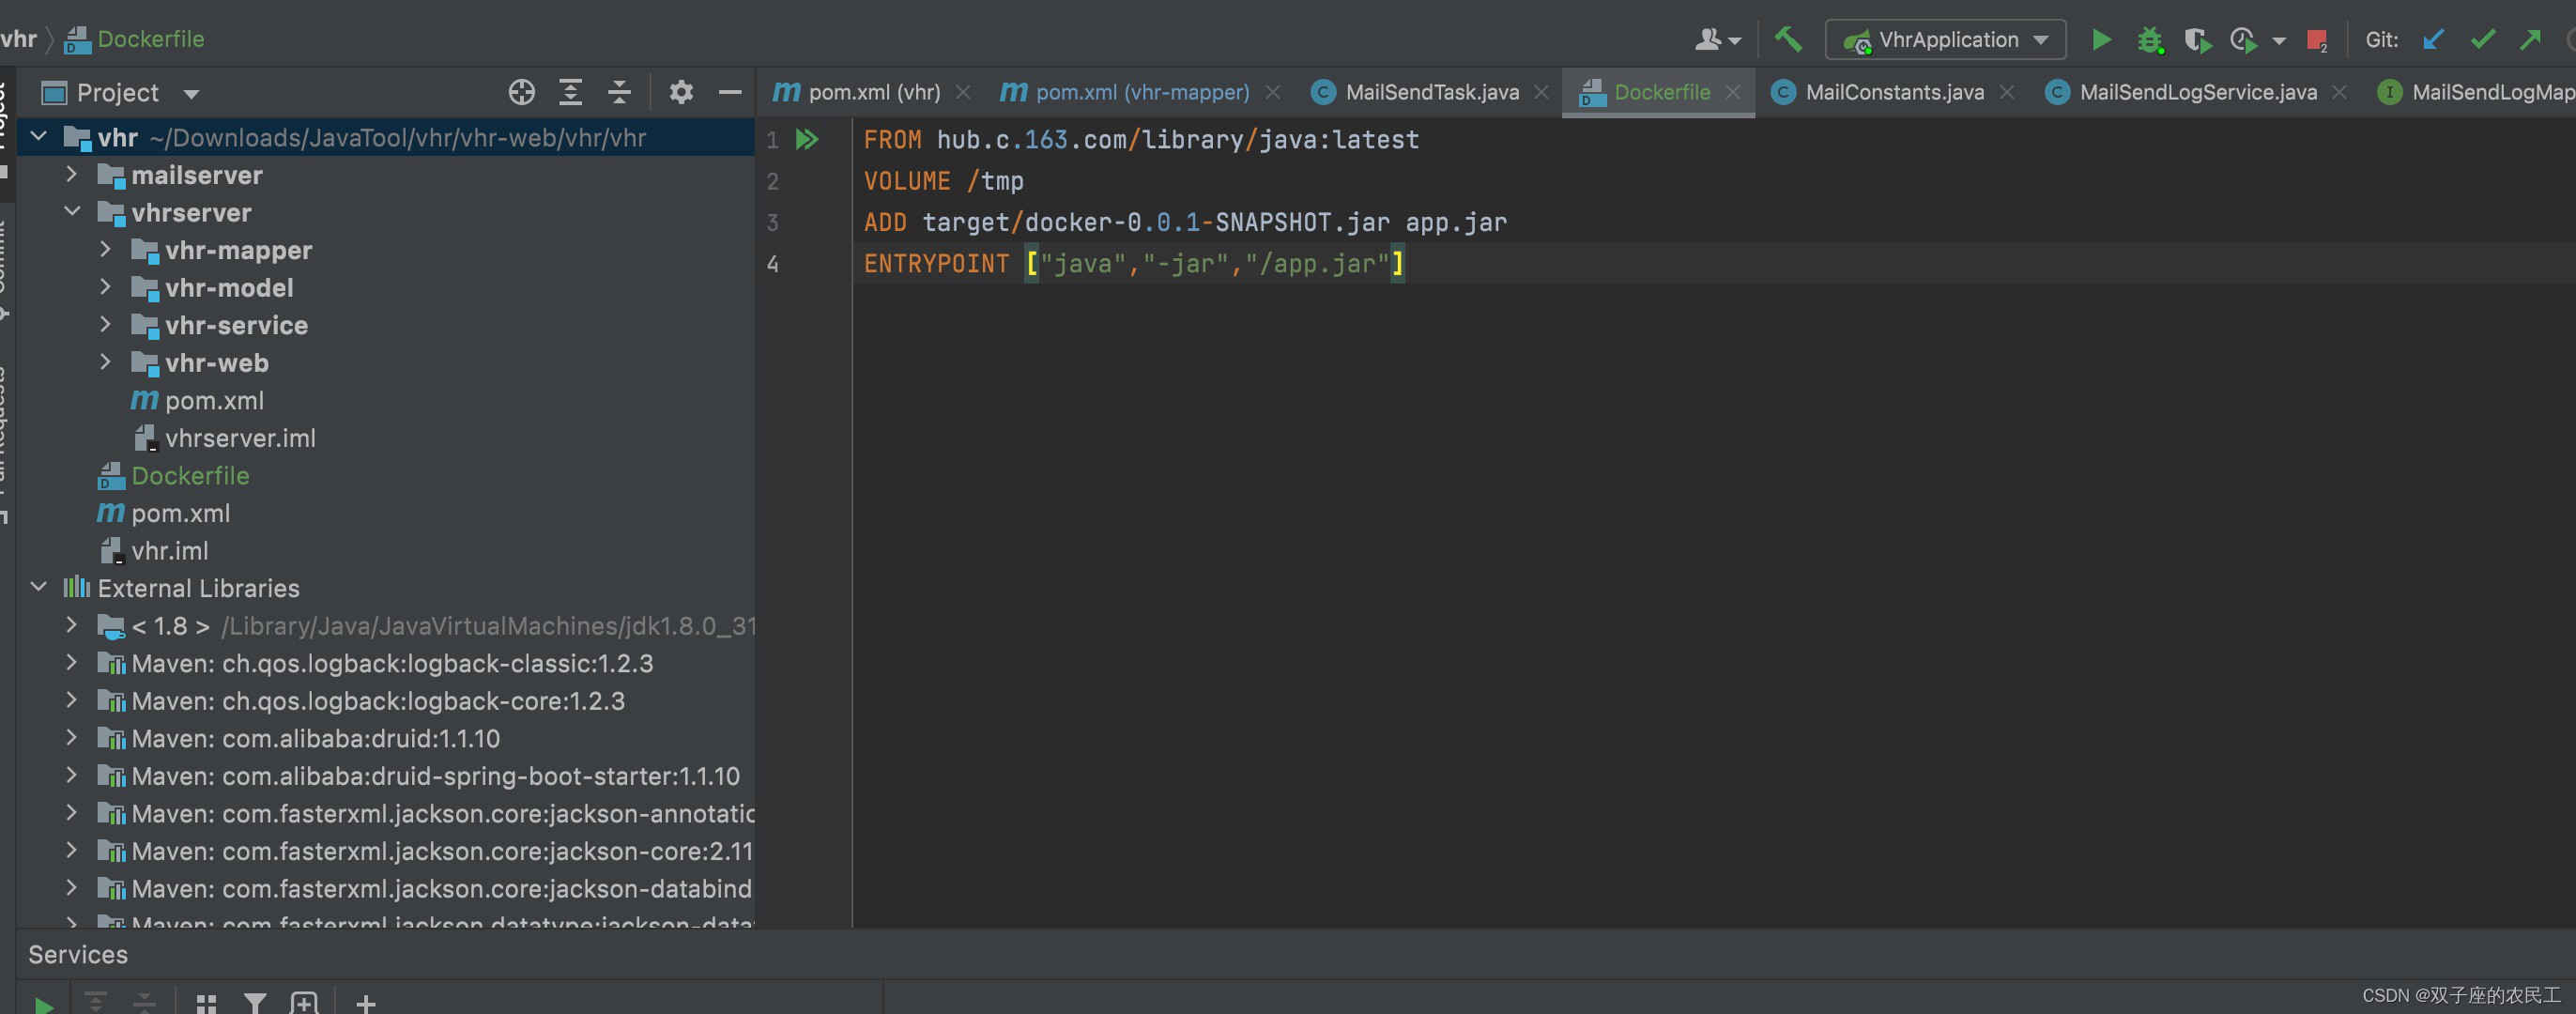Screen dimensions: 2576x1014
Task: Collapse all in Project view
Action: 620,92
